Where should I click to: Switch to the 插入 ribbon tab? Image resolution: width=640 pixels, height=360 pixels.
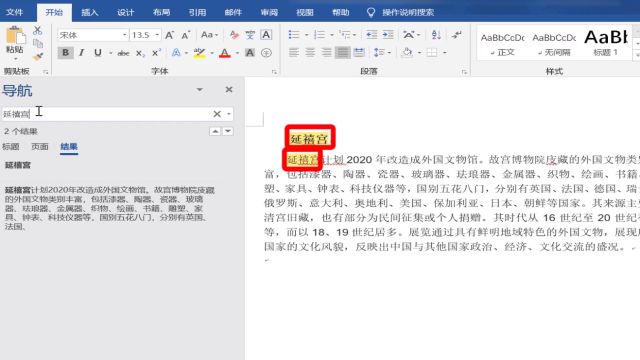tap(89, 13)
